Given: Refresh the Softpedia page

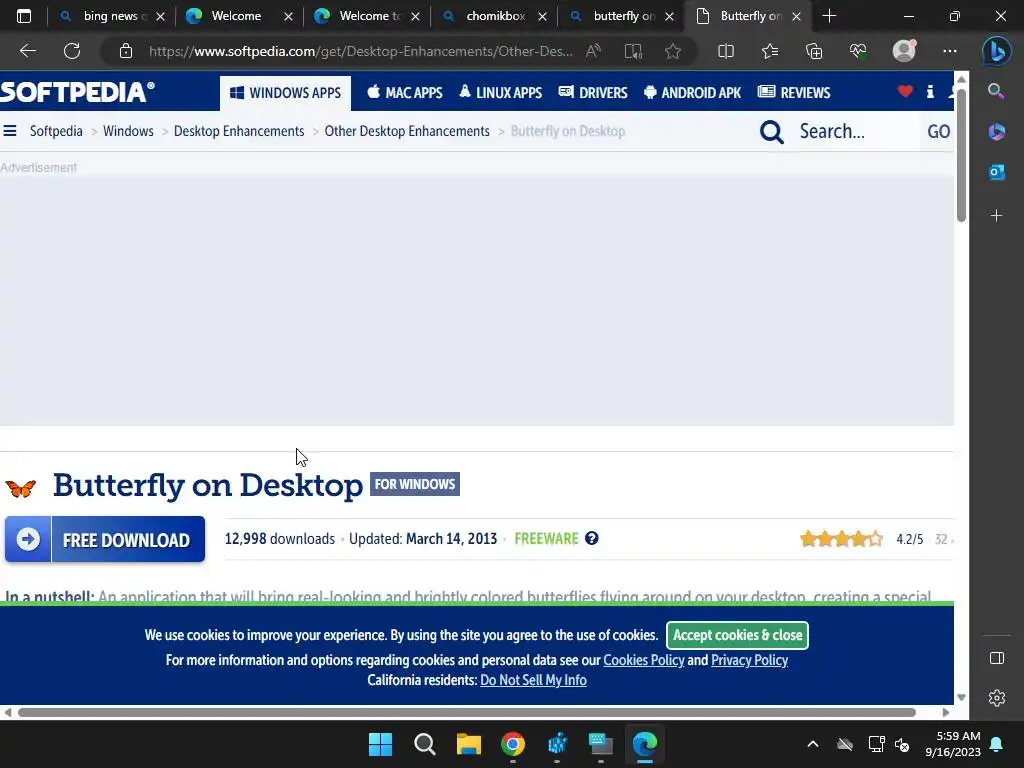Looking at the screenshot, I should coord(72,51).
